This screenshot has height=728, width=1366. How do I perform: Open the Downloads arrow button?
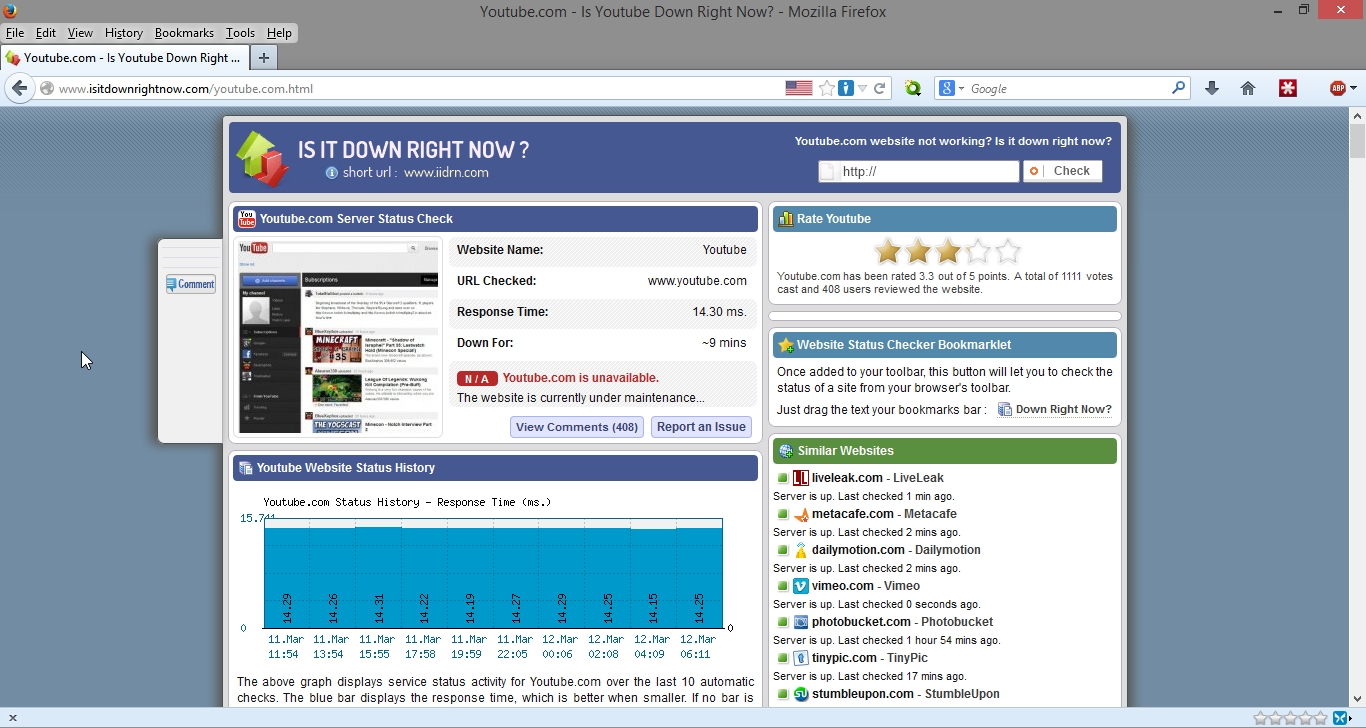[1212, 88]
